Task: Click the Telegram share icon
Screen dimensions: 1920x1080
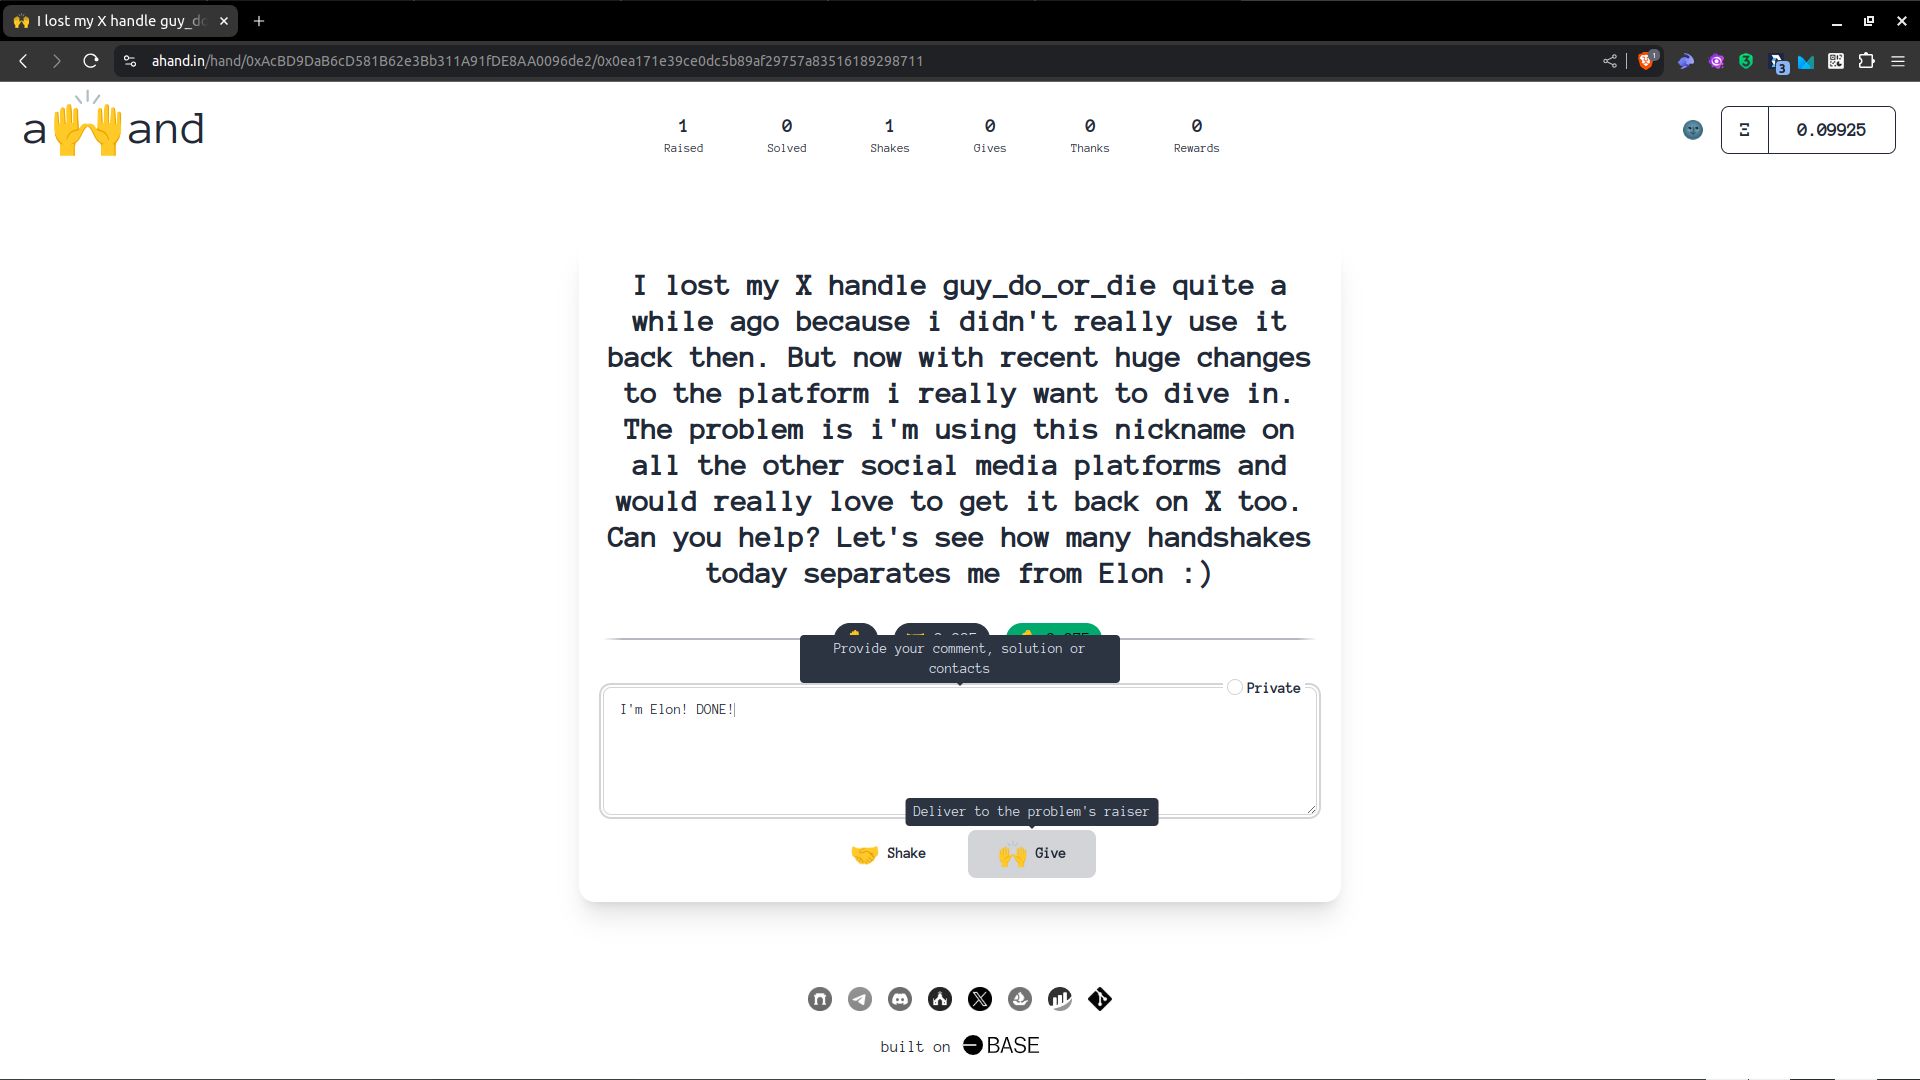Action: click(x=858, y=1000)
